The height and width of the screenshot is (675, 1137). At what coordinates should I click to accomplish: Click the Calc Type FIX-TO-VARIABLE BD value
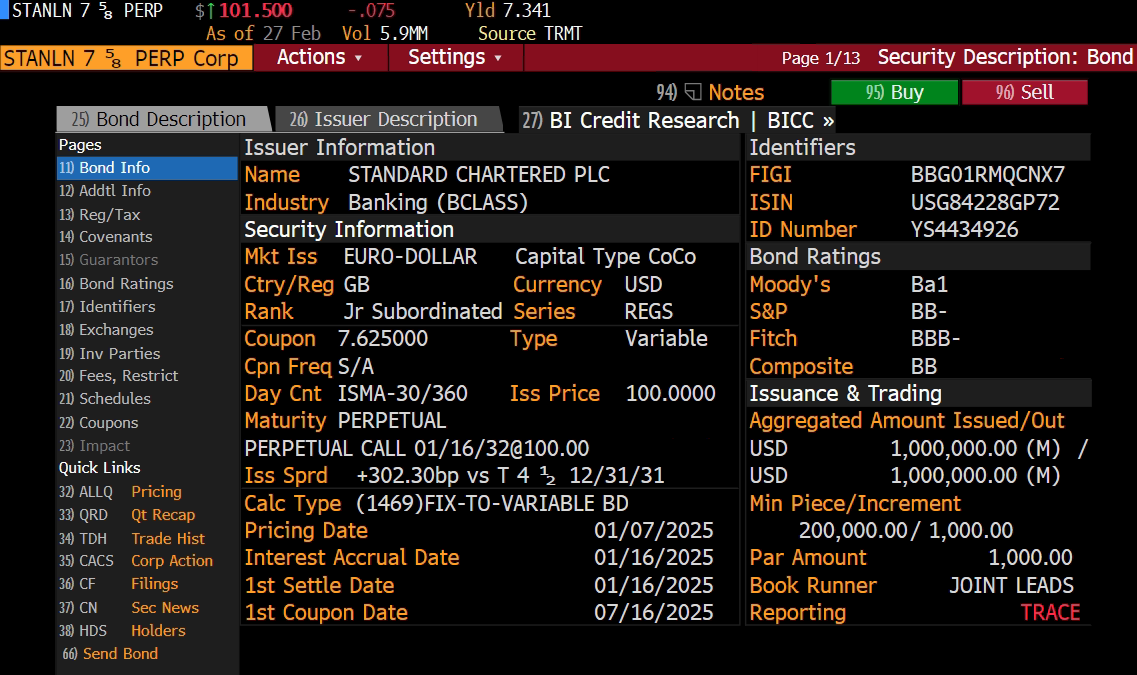click(492, 503)
